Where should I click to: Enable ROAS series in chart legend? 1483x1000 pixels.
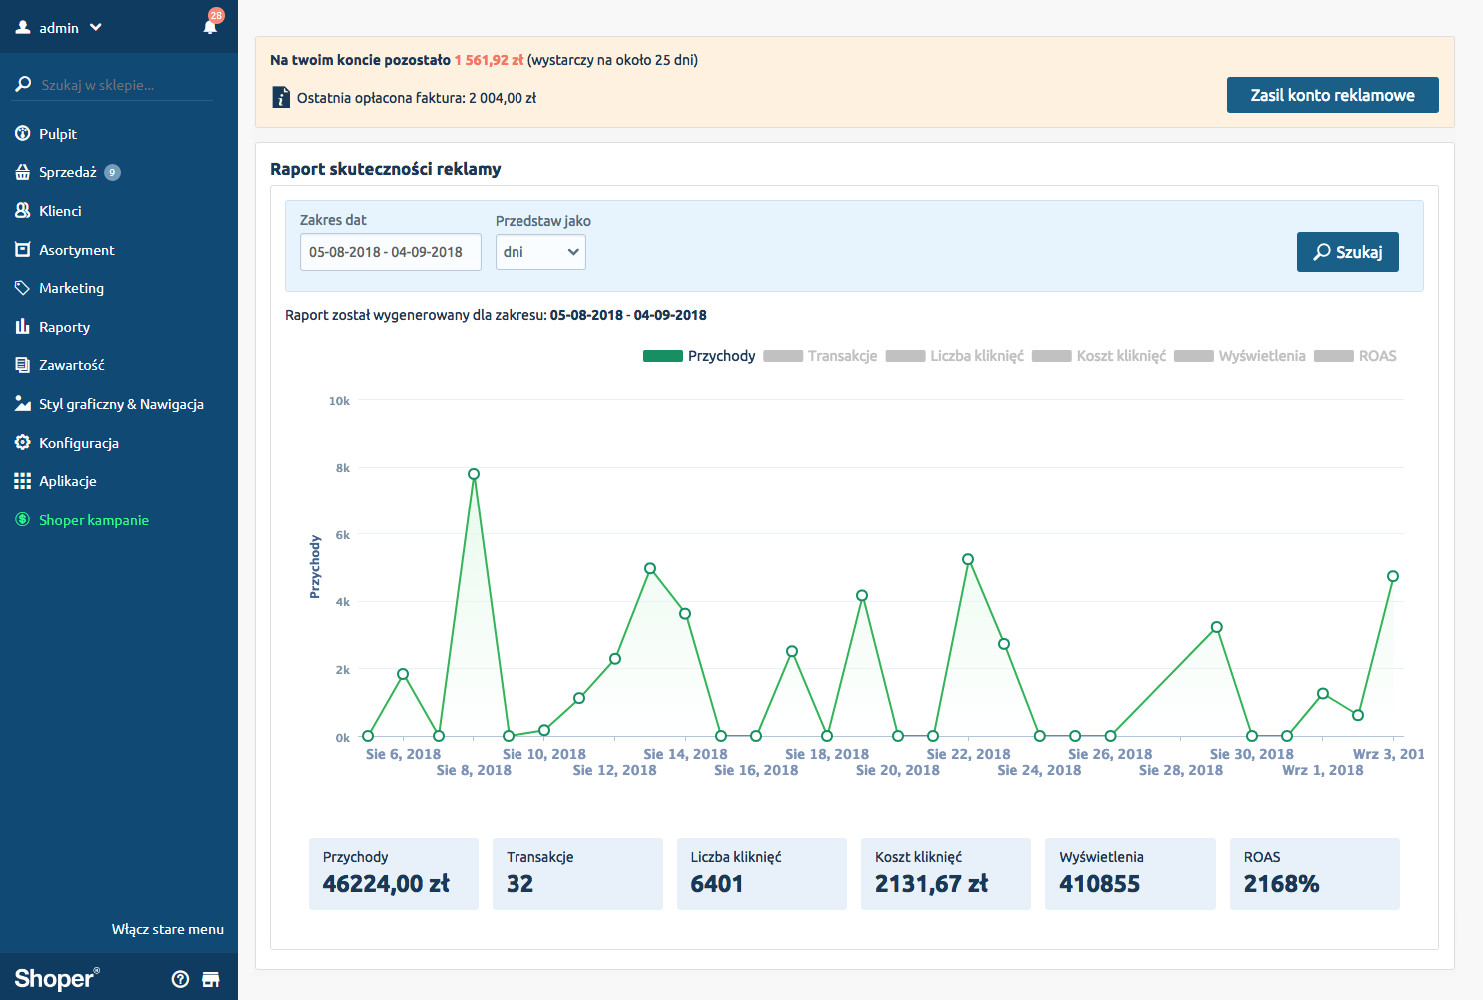coord(1355,356)
